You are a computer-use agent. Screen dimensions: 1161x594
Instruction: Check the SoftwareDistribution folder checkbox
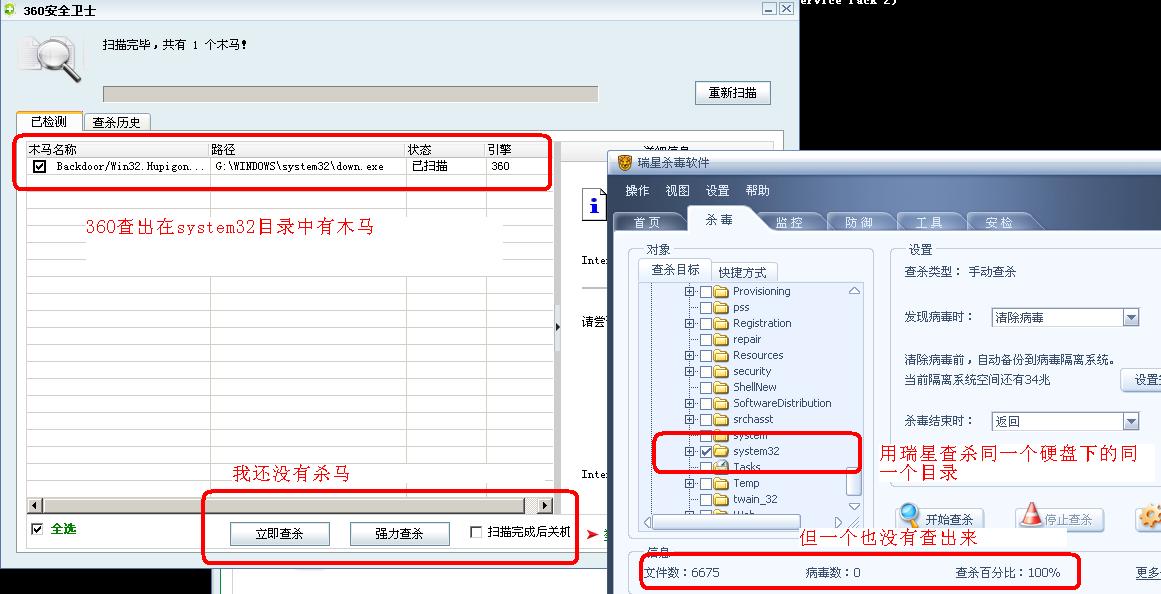coord(706,404)
